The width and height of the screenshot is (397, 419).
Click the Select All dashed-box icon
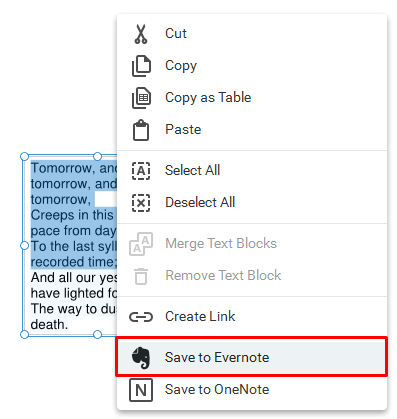(141, 171)
